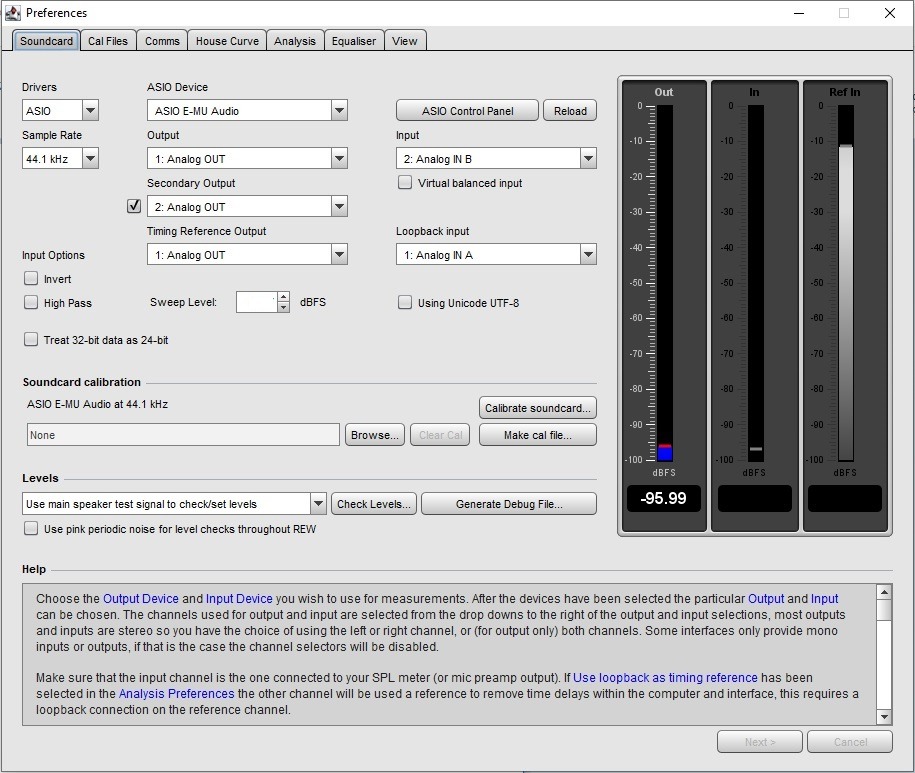Click the Check Levels button
Viewport: 915px width, 773px height.
[x=374, y=503]
